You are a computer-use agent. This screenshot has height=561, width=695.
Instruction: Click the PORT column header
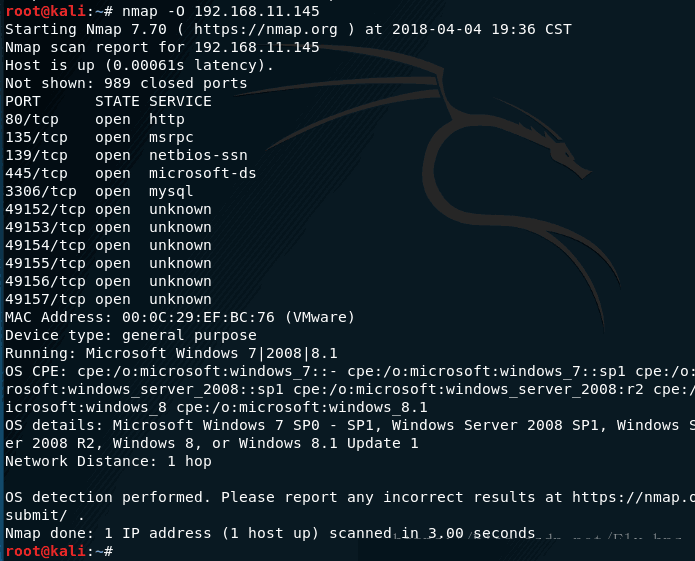(x=23, y=101)
